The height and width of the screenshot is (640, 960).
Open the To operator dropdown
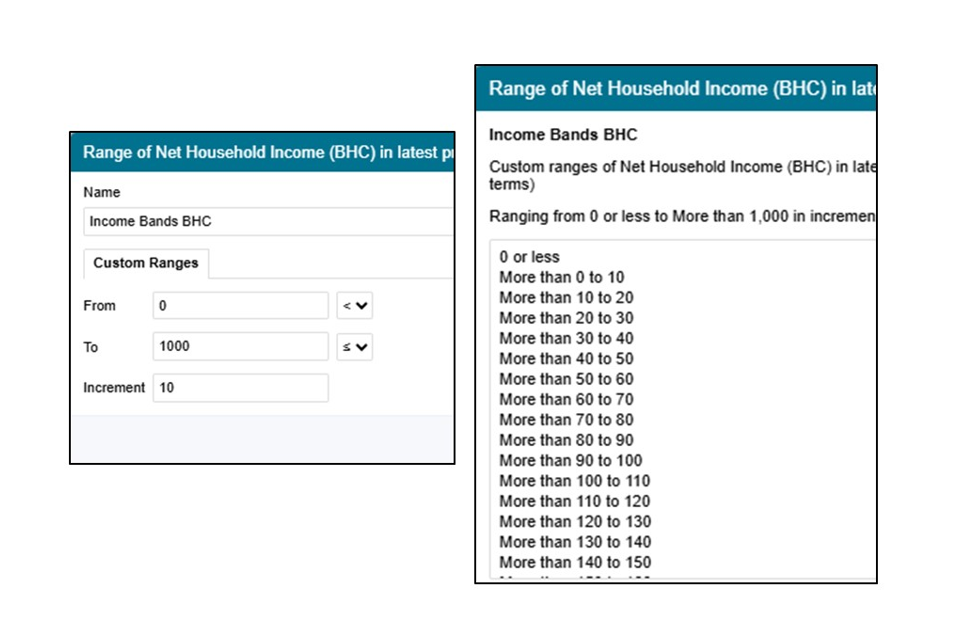pyautogui.click(x=354, y=347)
